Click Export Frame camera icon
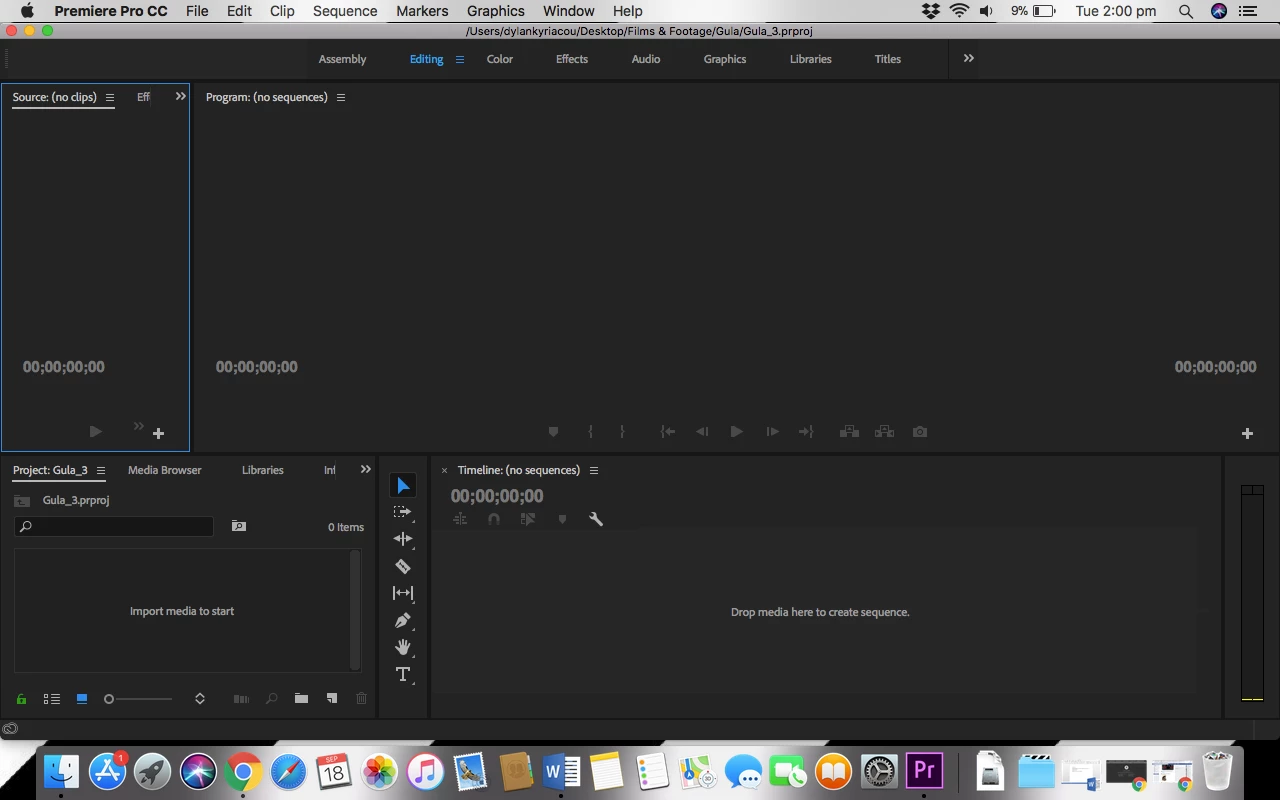The width and height of the screenshot is (1280, 800). (x=920, y=432)
